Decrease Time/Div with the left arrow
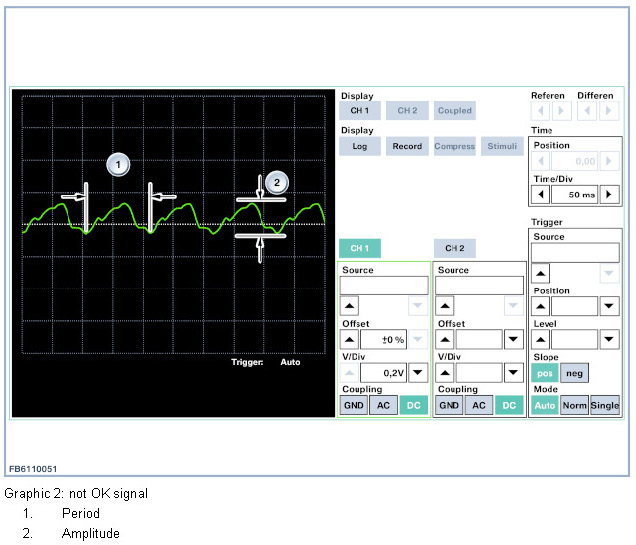Screen dimensions: 636x545 coord(541,194)
